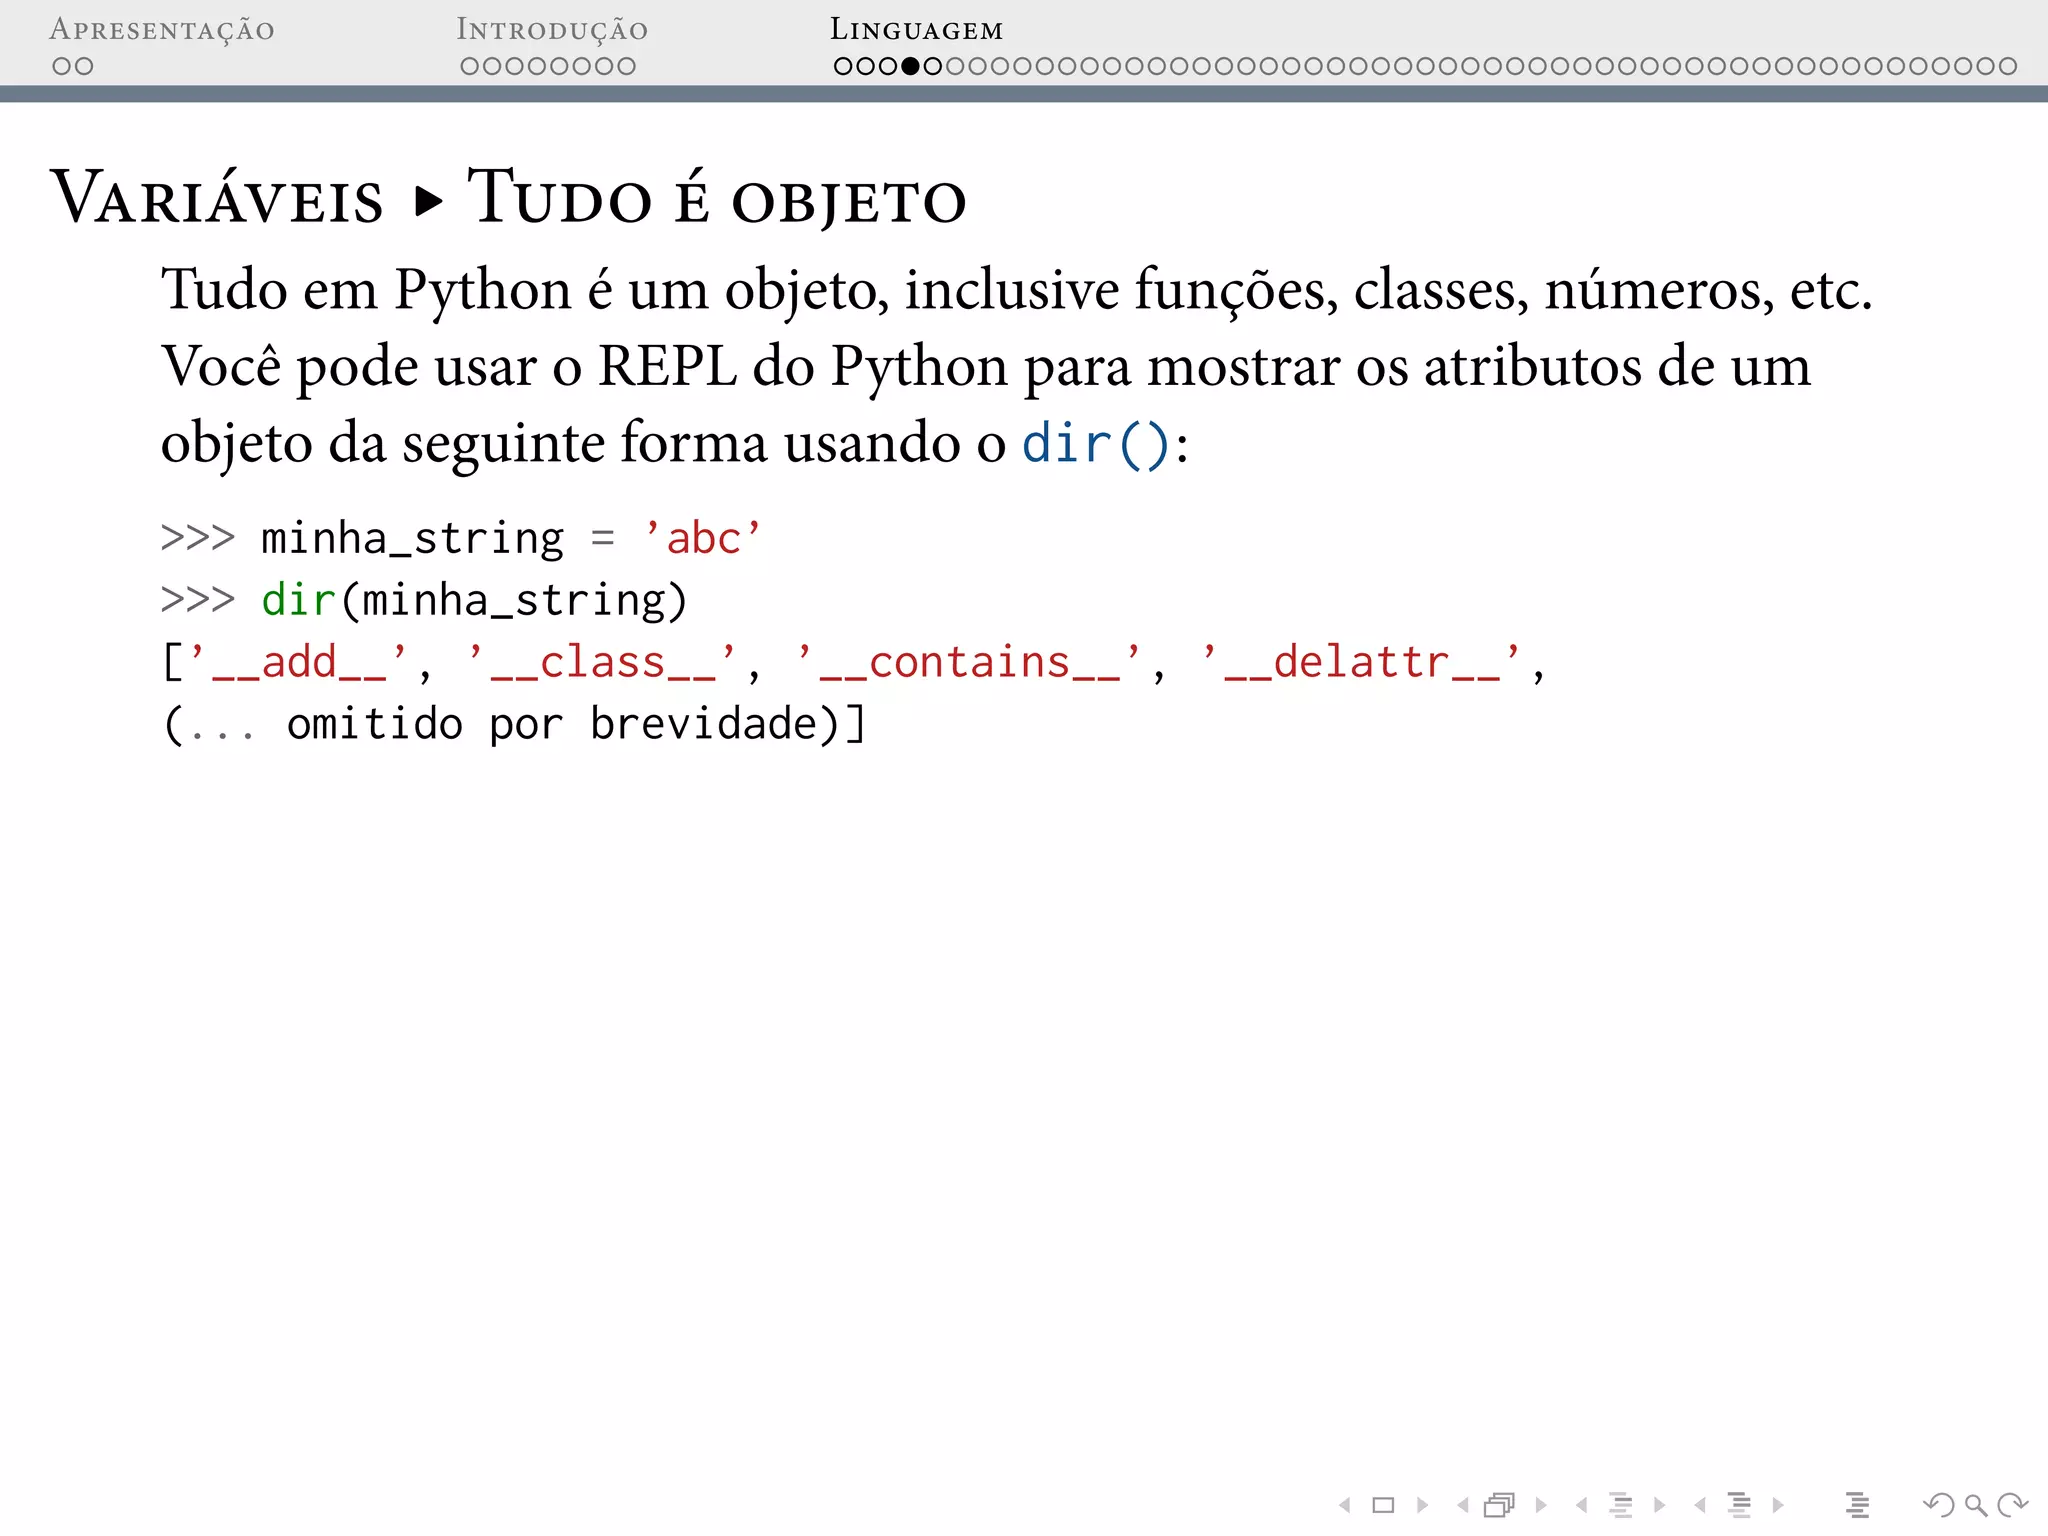Image resolution: width=2048 pixels, height=1536 pixels.
Task: Click previous frame arrow before stacked frames icon
Action: [x=1463, y=1505]
